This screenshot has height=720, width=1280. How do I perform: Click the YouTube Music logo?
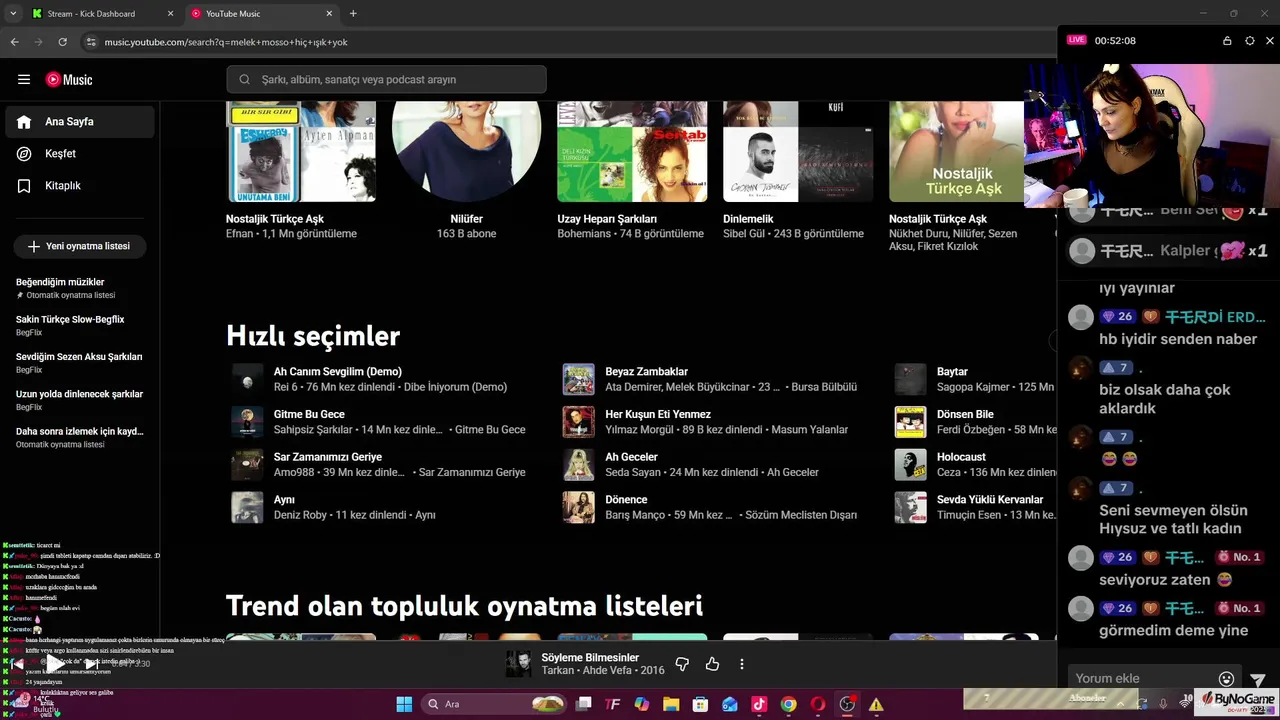69,80
